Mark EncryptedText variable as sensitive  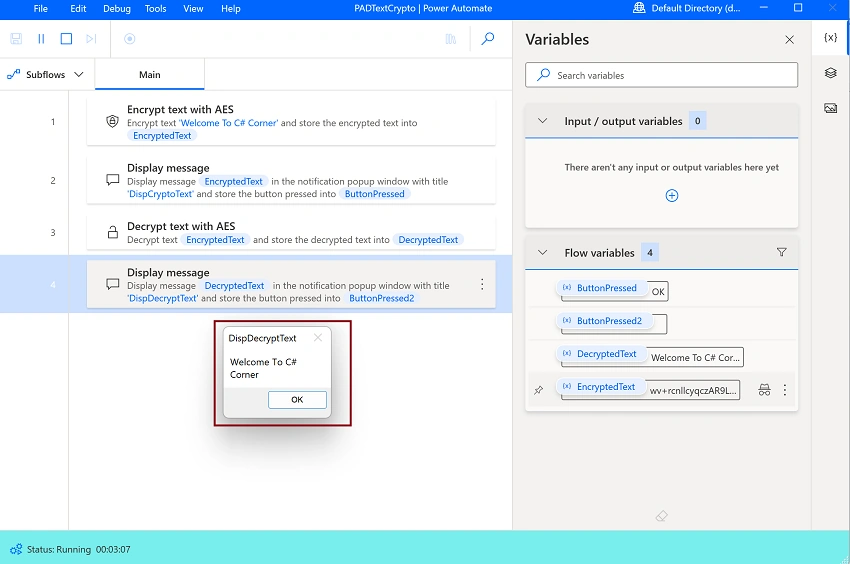point(764,390)
